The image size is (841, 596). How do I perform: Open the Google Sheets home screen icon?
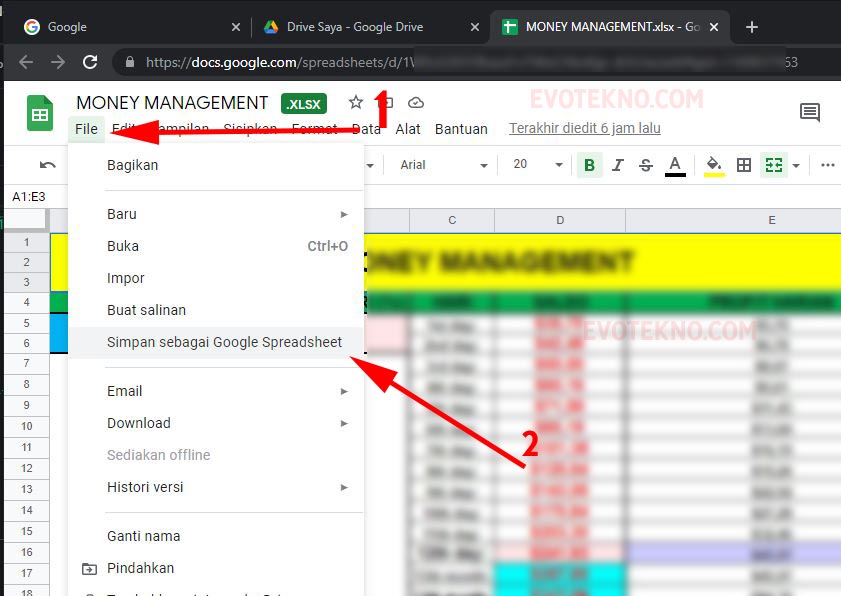pyautogui.click(x=38, y=114)
